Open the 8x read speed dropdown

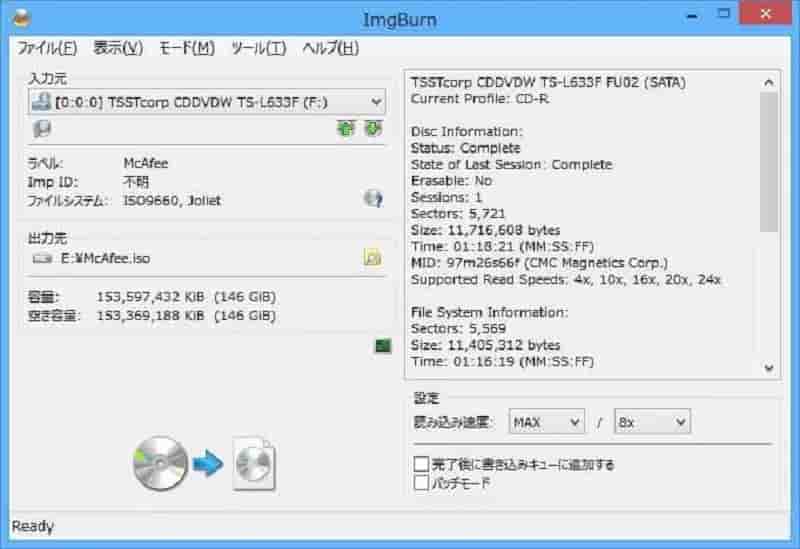(x=653, y=422)
